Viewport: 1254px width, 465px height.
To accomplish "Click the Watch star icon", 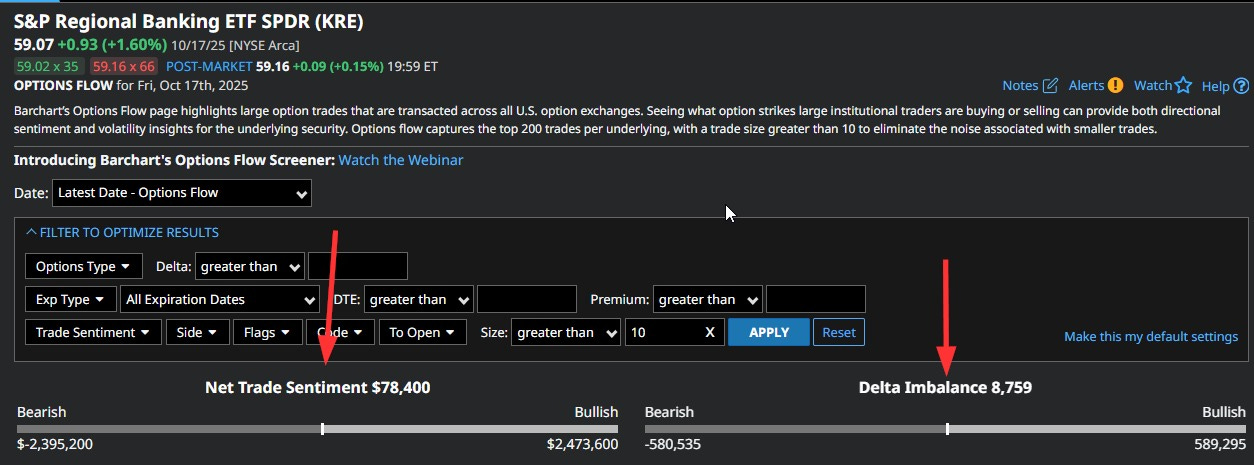I will click(1184, 86).
